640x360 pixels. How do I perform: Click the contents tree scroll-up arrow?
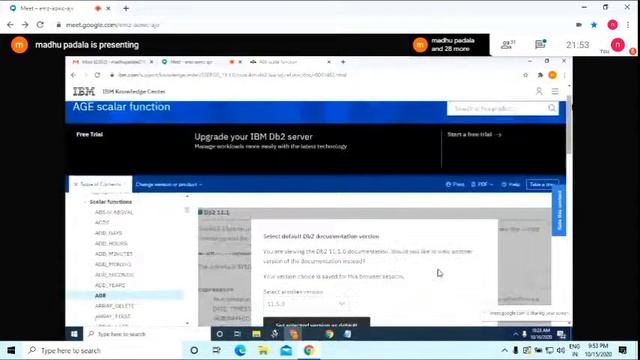click(187, 196)
